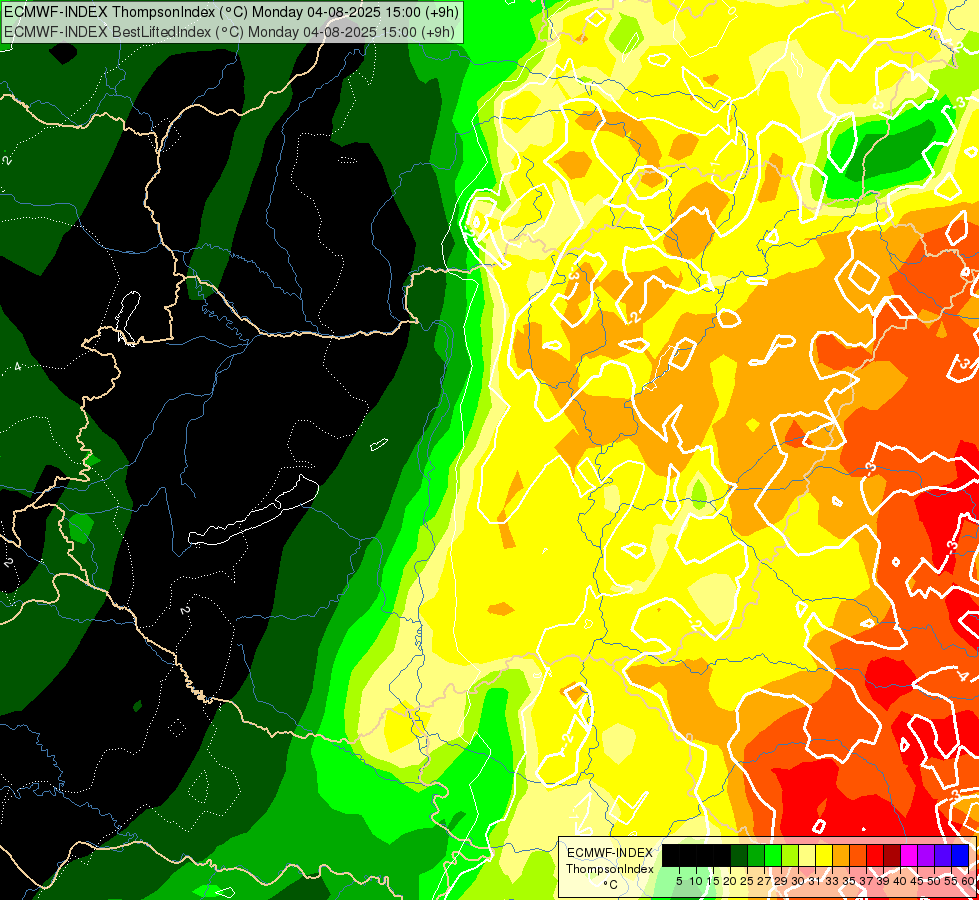
Task: Click the medium green 25–27 legend swatch
Action: (x=756, y=856)
